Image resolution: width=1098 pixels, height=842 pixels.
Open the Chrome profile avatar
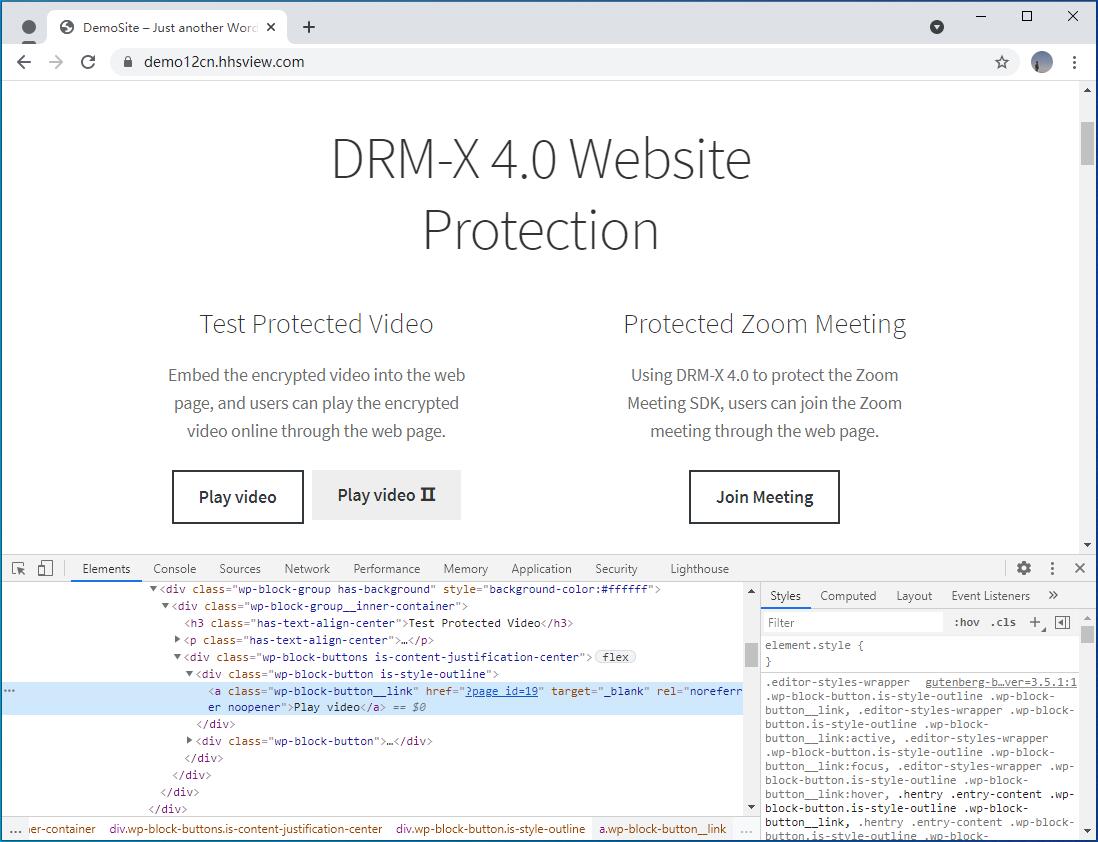point(1041,62)
